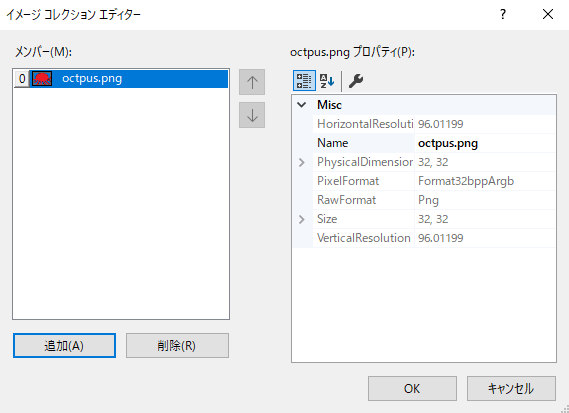
Task: Move image down with arrow button
Action: click(x=252, y=115)
